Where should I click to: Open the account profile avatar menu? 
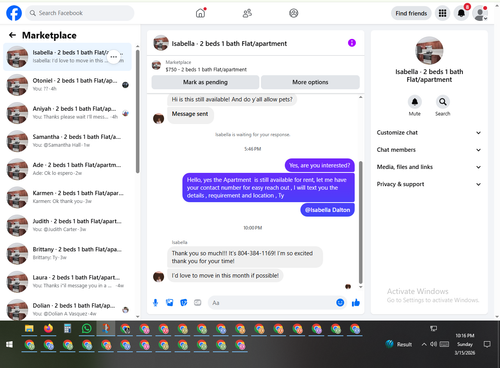click(480, 13)
